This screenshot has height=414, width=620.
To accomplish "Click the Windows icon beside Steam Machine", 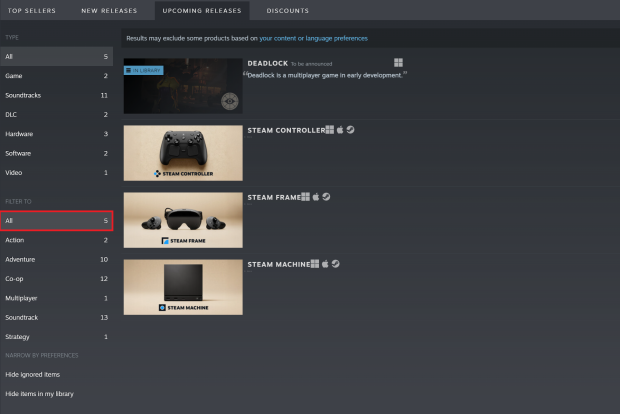I will pyautogui.click(x=314, y=264).
